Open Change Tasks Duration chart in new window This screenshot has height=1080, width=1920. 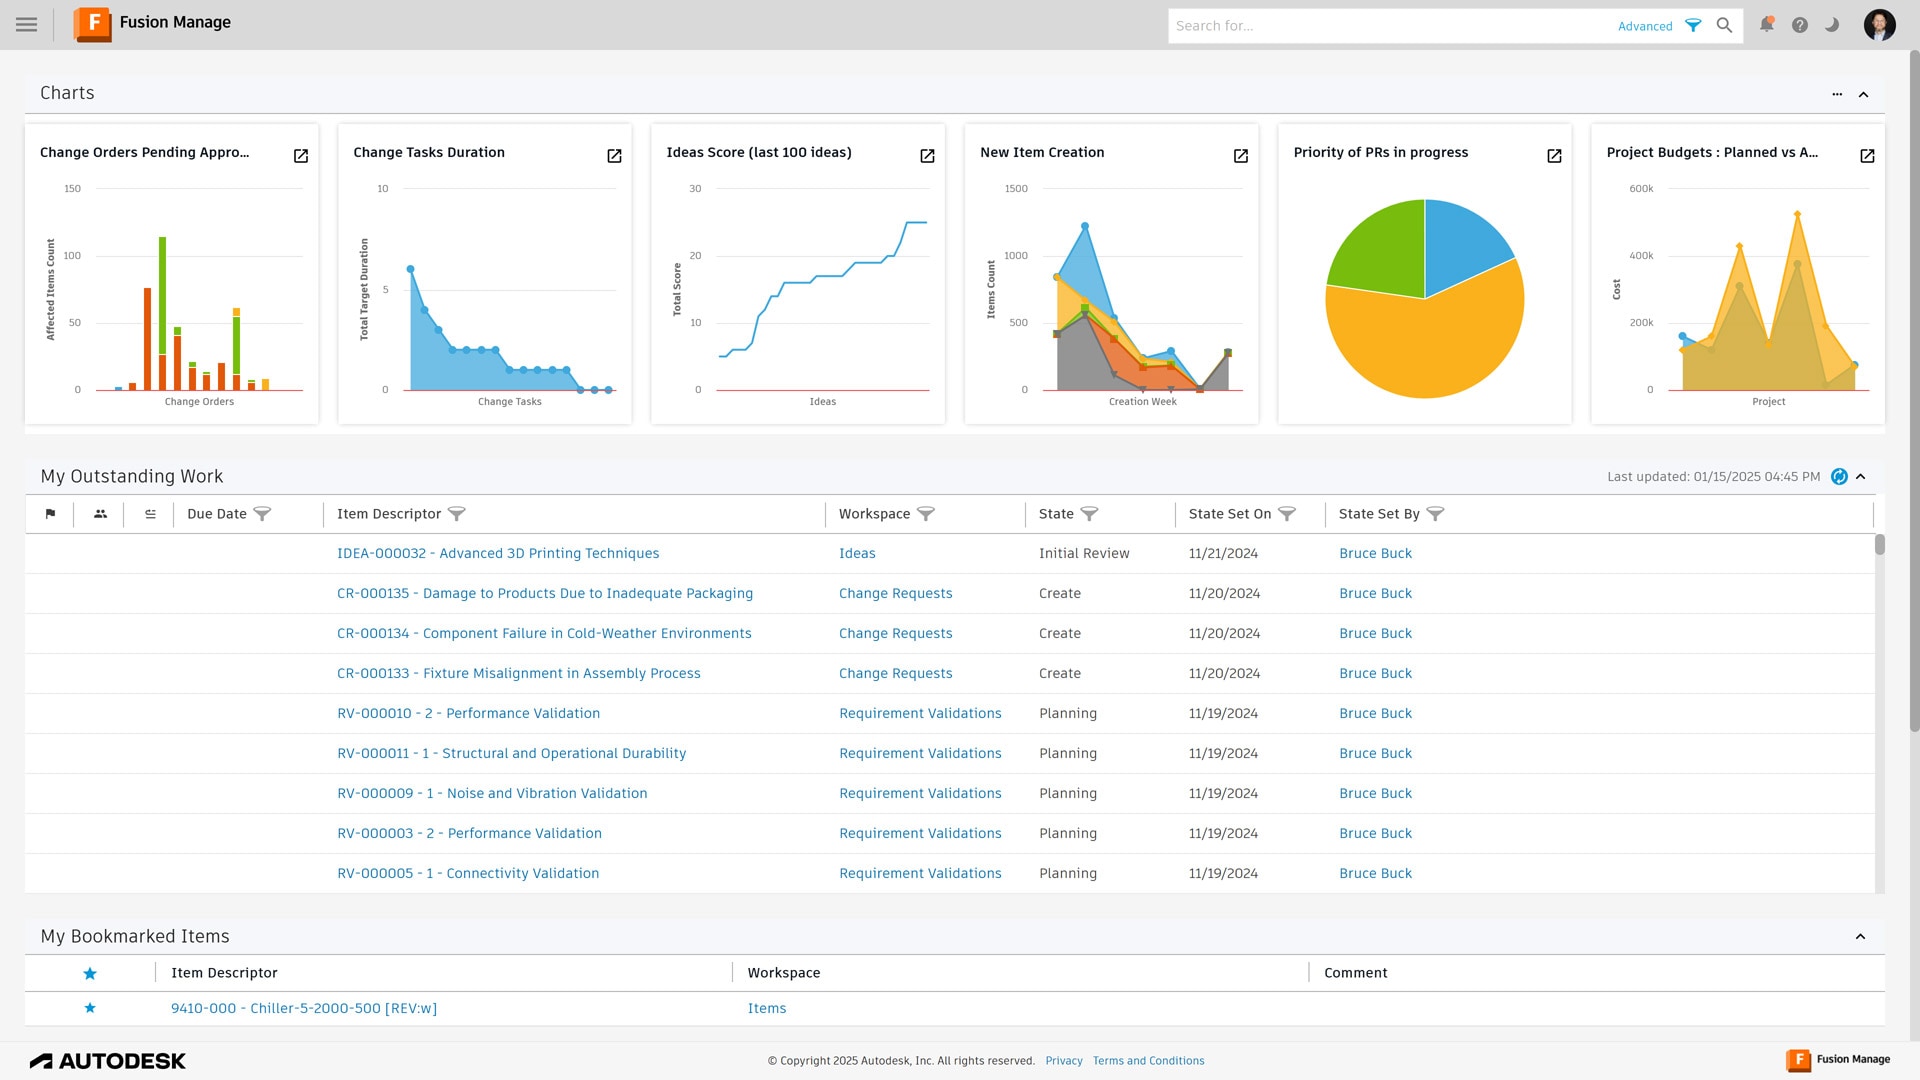pyautogui.click(x=614, y=156)
